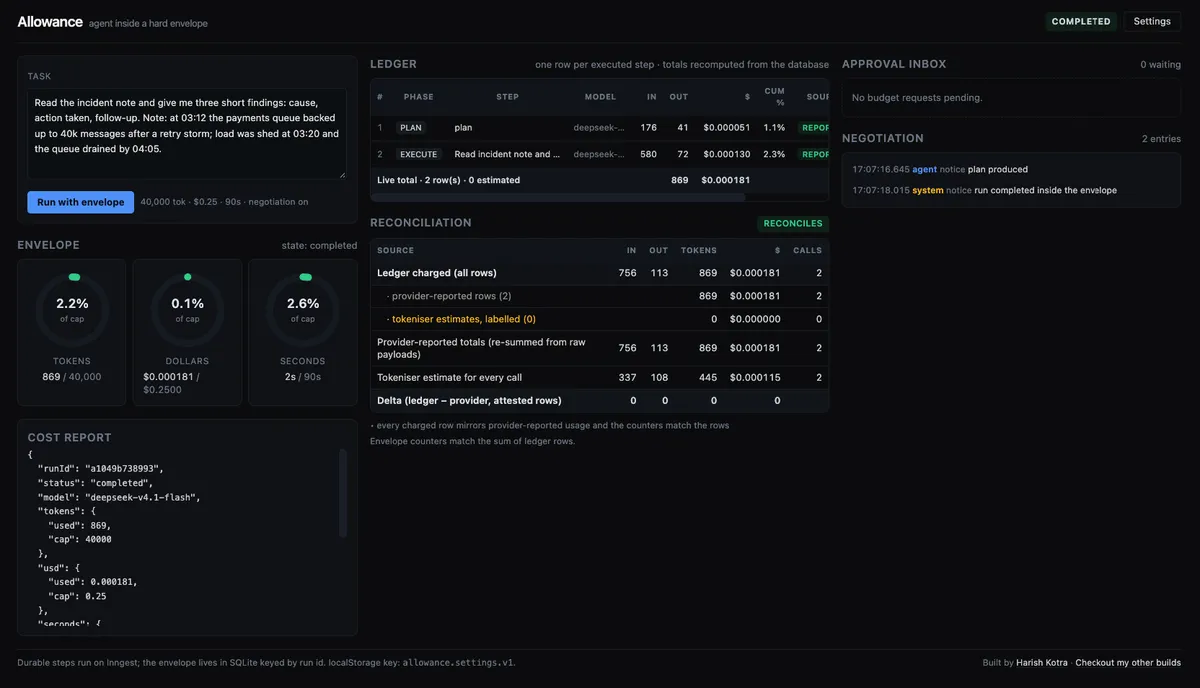
Task: Open Settings in the top bar
Action: click(x=1152, y=21)
